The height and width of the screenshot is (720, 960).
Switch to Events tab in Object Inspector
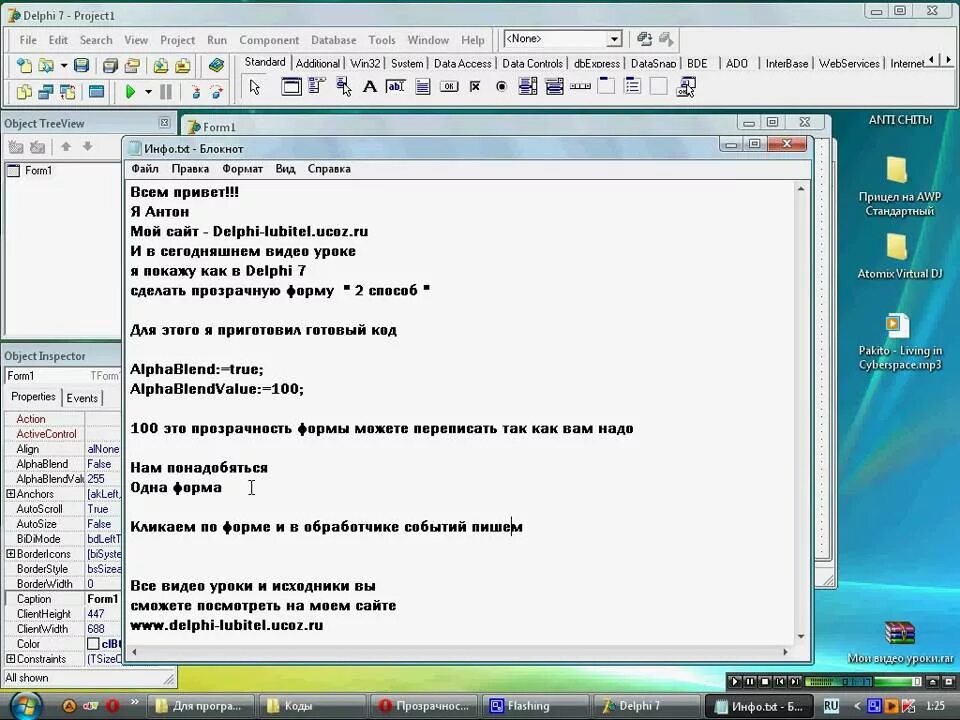pyautogui.click(x=82, y=398)
